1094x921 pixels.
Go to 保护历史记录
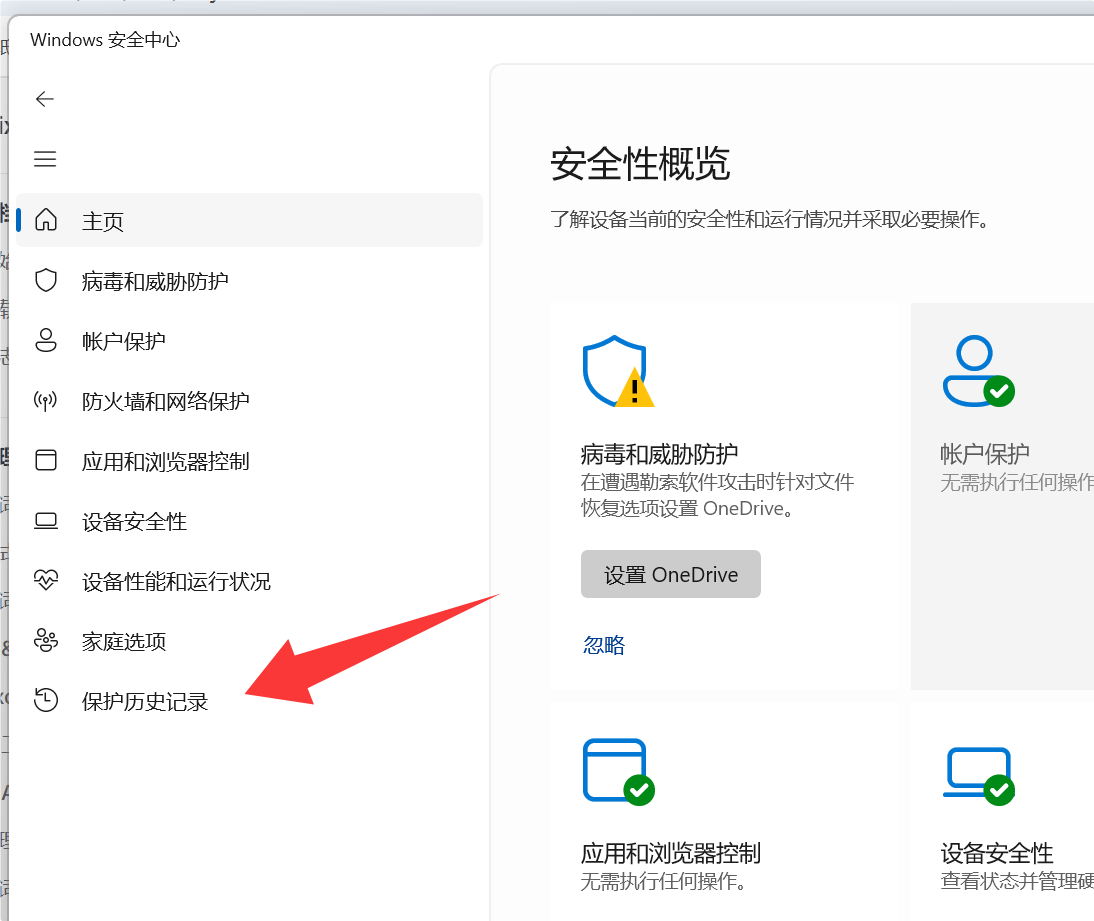tap(145, 701)
